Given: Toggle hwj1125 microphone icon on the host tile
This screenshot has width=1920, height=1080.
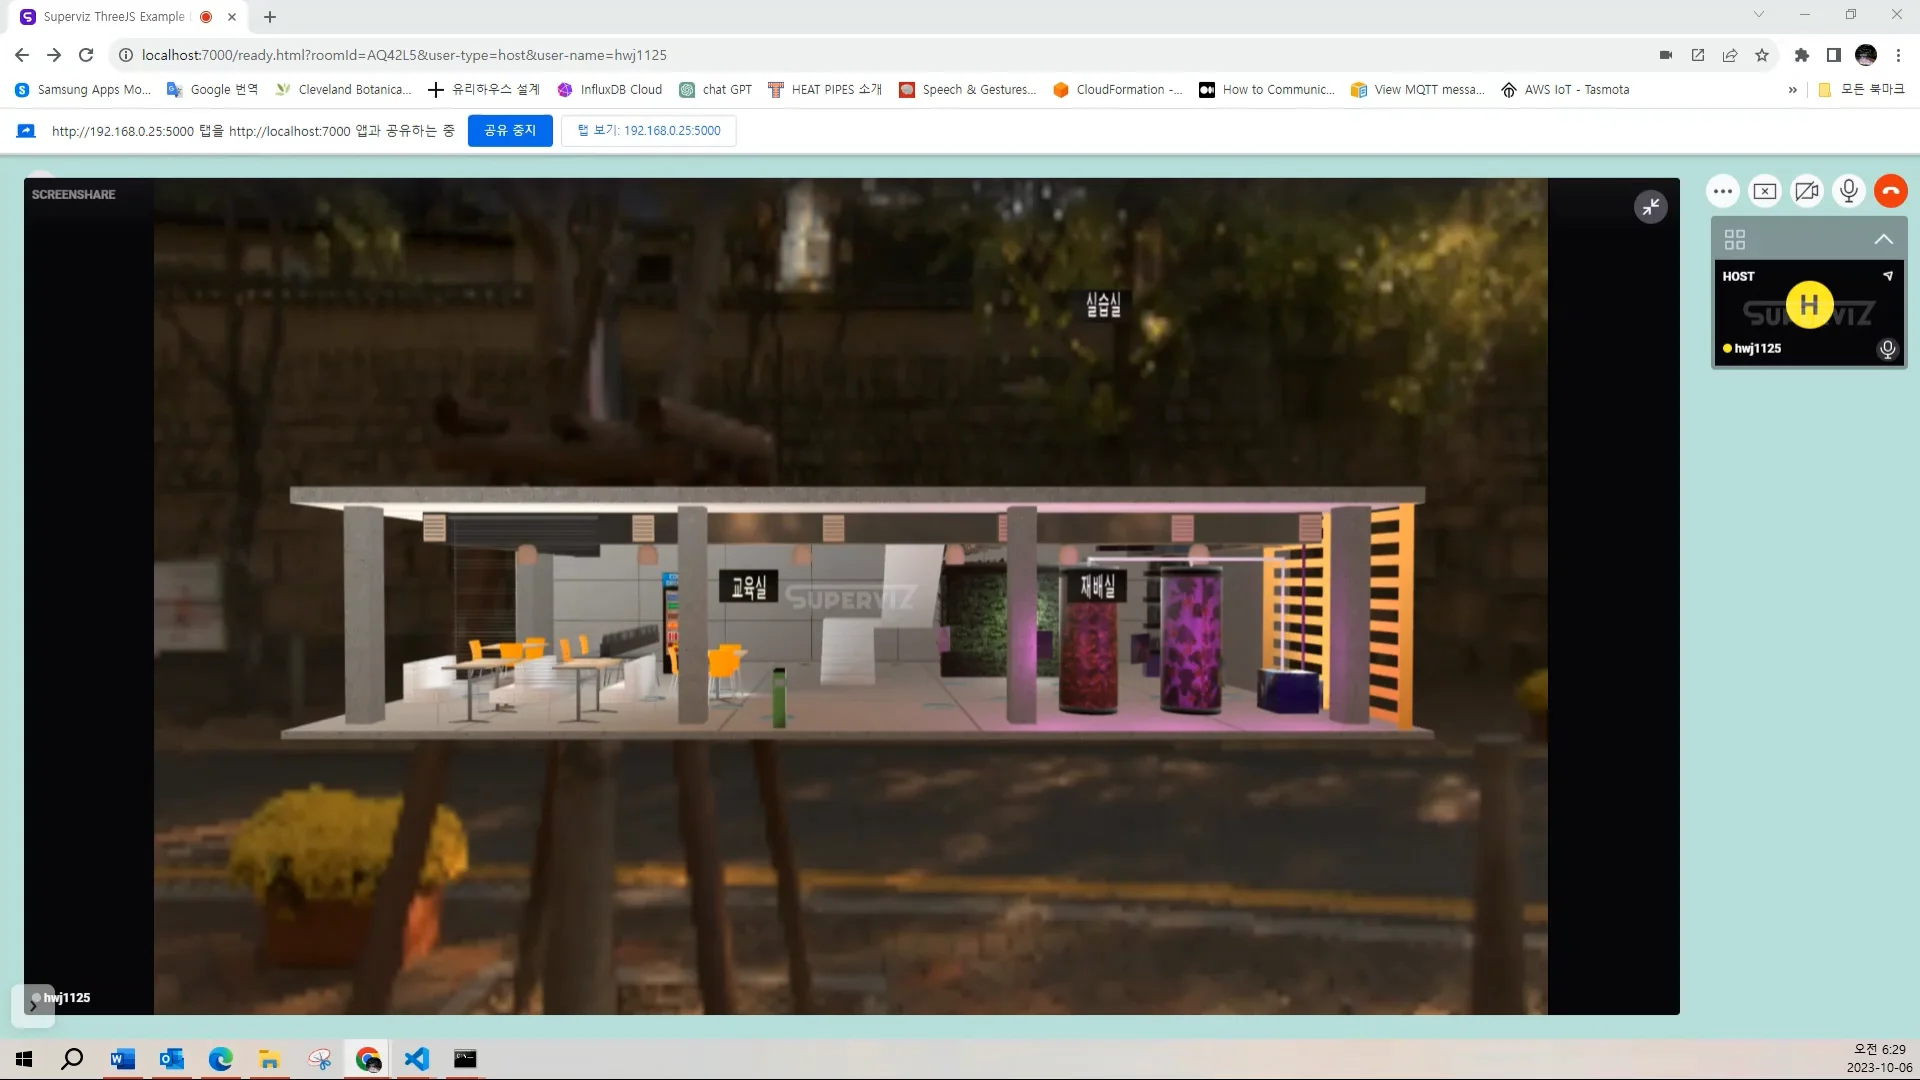Looking at the screenshot, I should pos(1888,349).
